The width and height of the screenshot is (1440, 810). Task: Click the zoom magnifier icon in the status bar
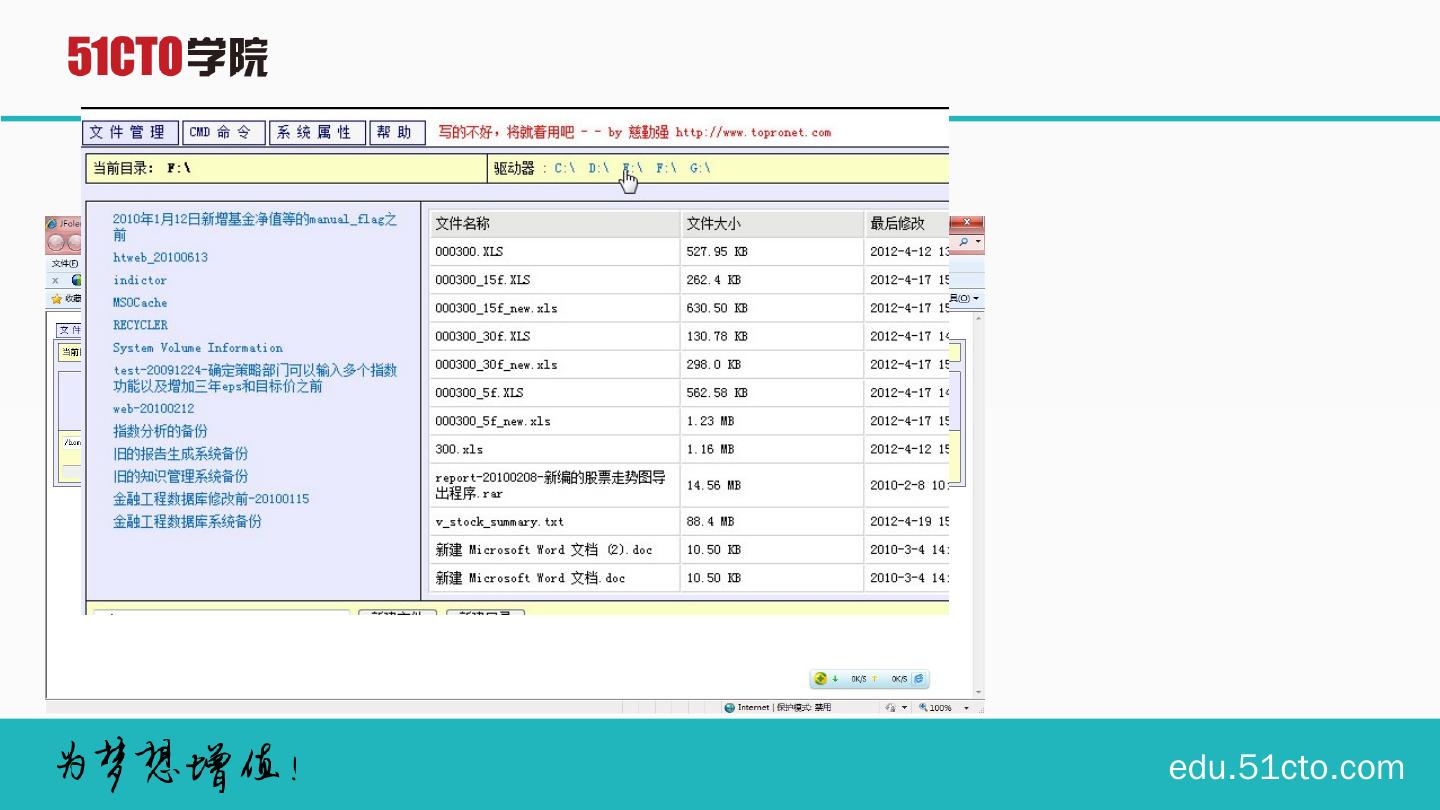coord(923,708)
